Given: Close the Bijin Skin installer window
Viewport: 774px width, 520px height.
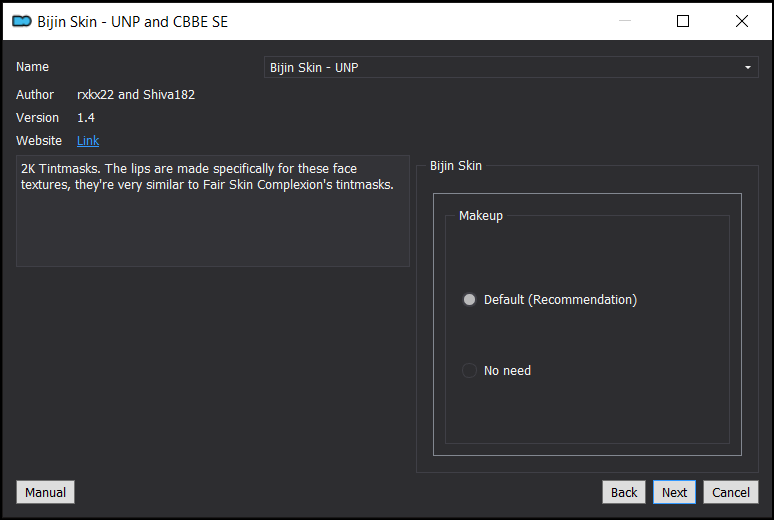Looking at the screenshot, I should 741,21.
